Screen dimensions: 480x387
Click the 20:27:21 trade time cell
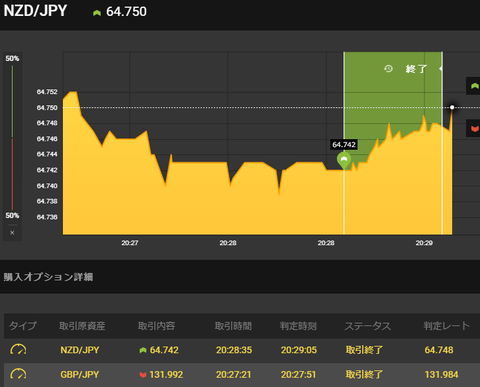(x=233, y=375)
